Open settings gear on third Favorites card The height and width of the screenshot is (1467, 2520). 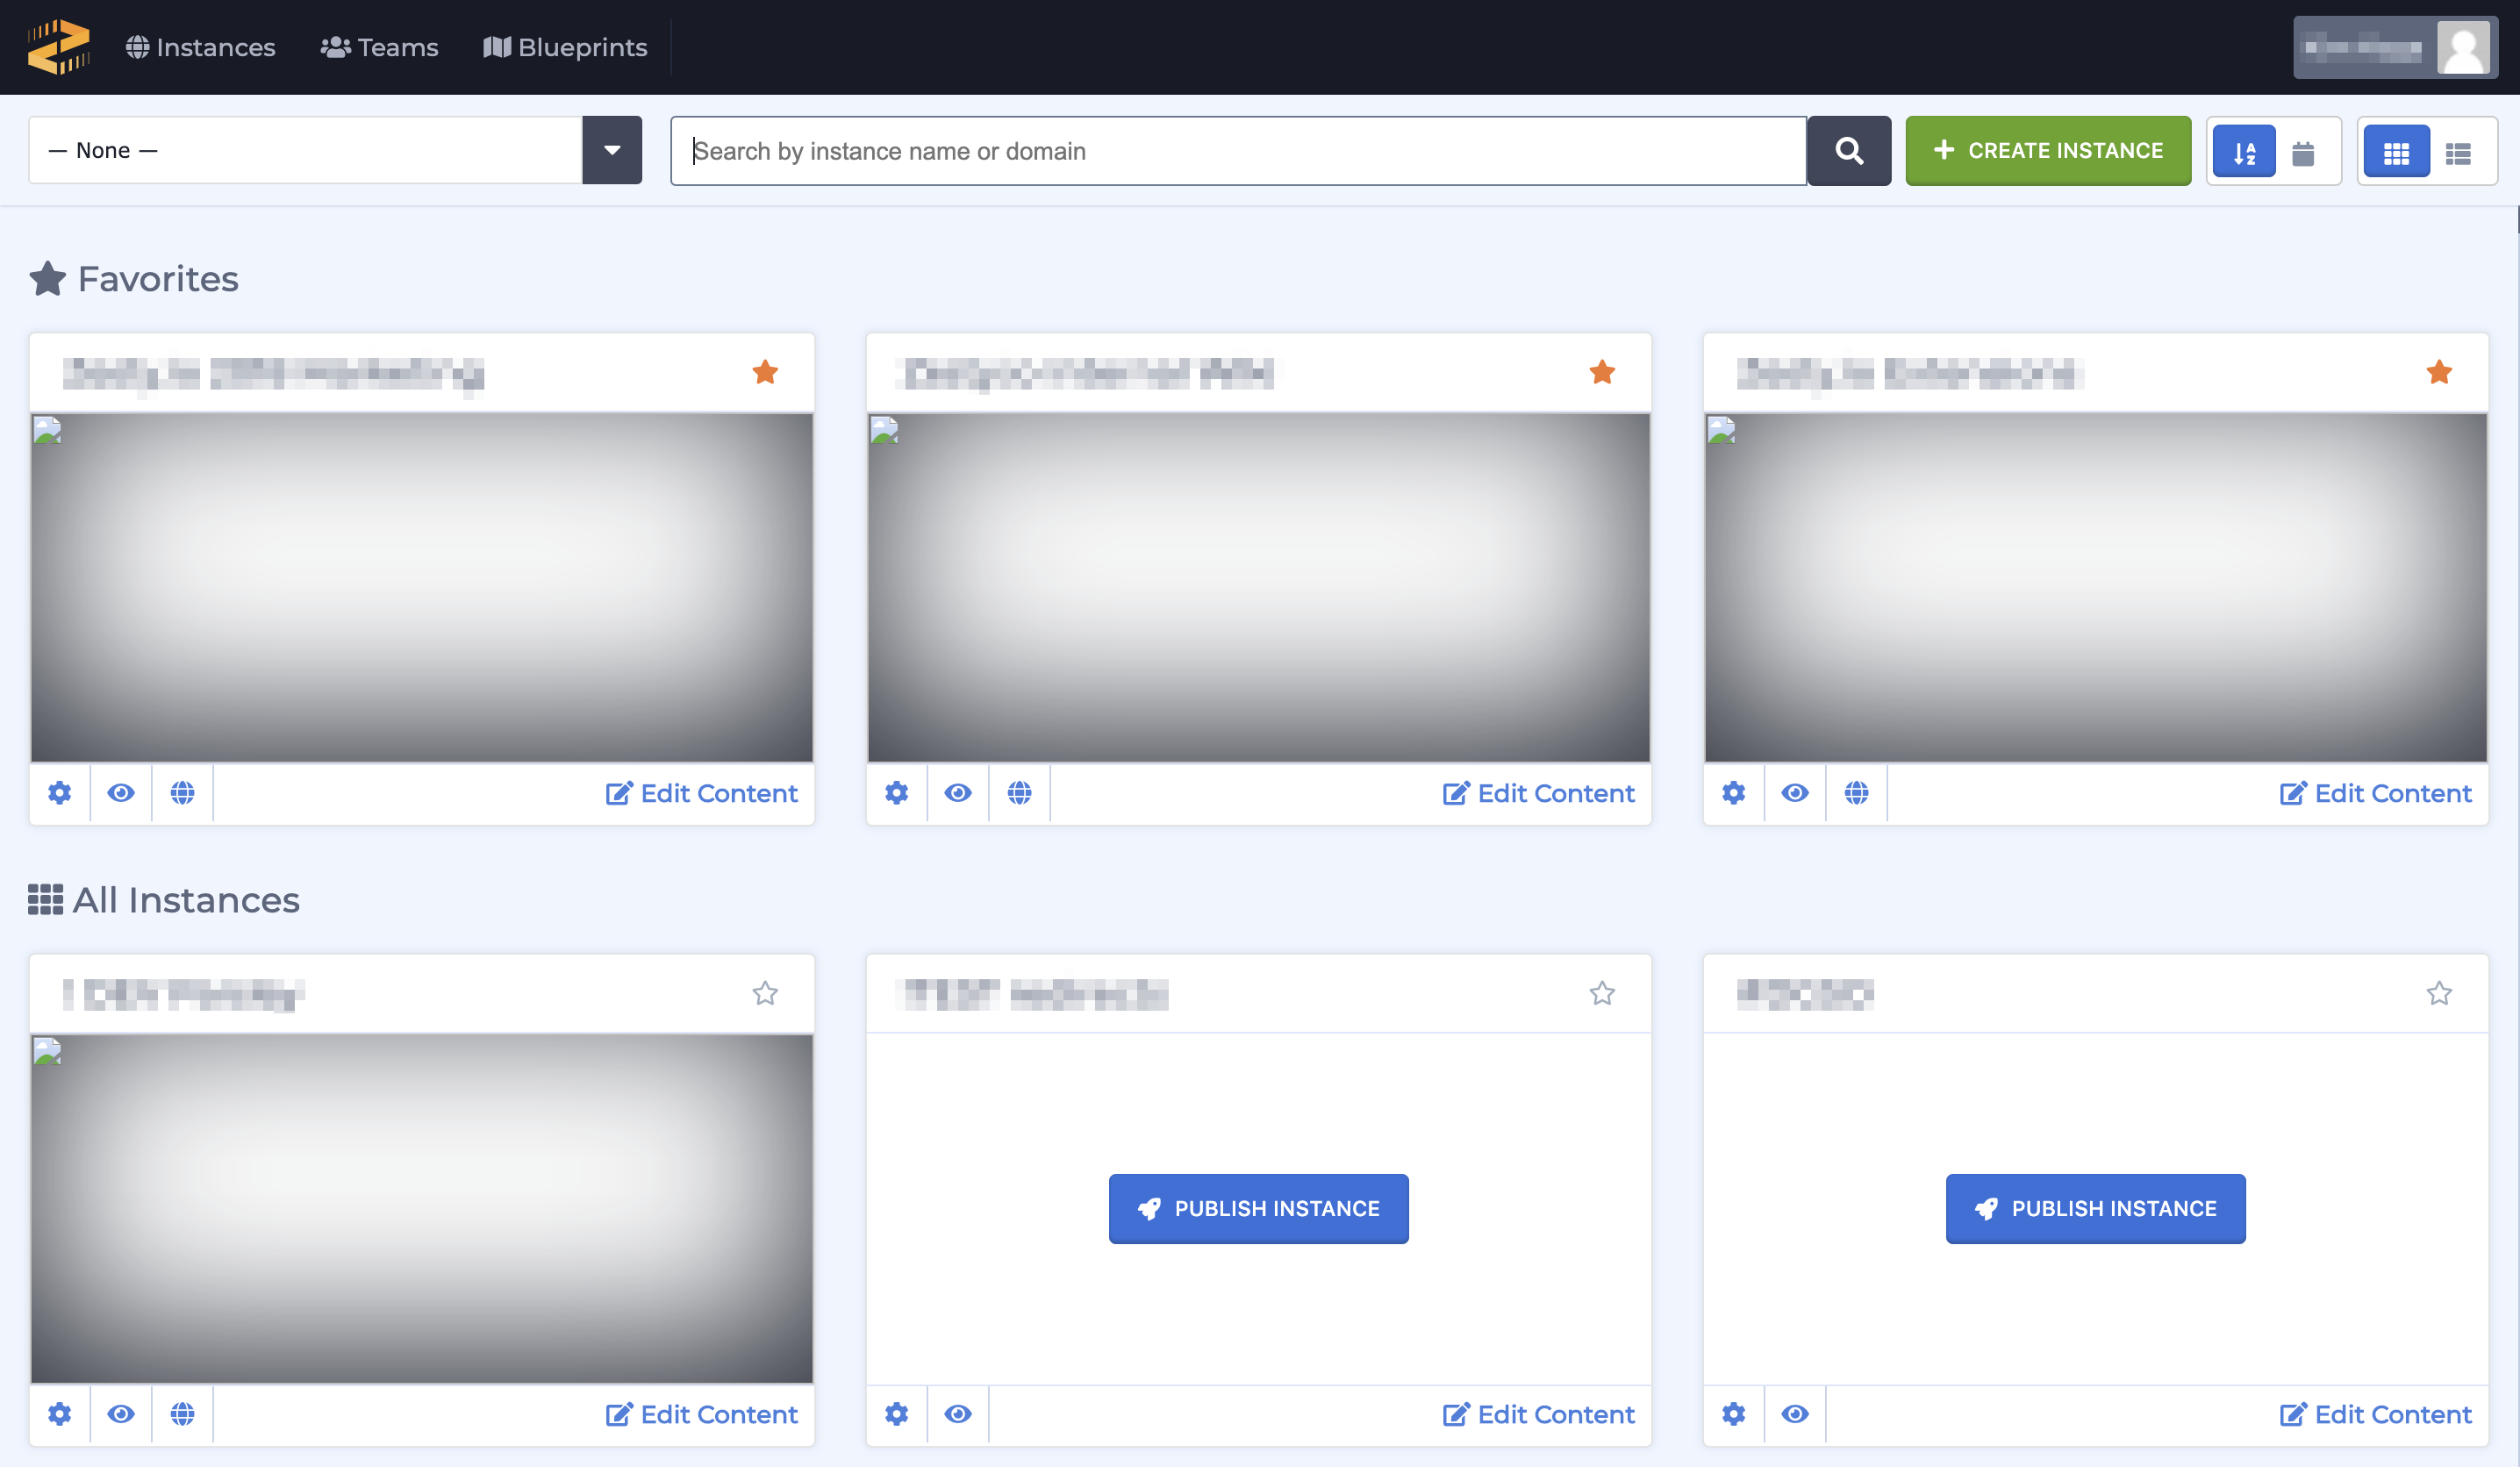(x=1734, y=793)
